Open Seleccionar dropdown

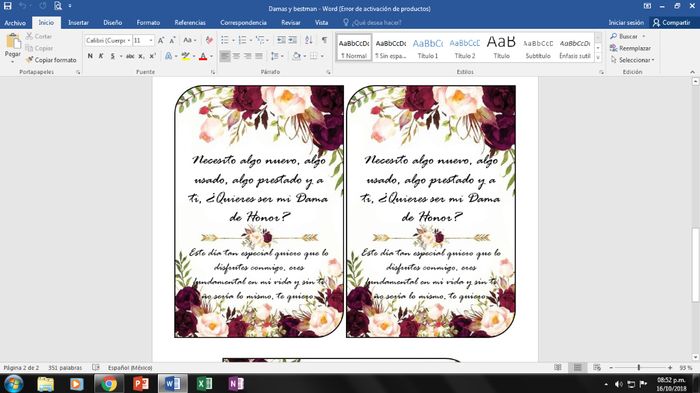[x=632, y=59]
